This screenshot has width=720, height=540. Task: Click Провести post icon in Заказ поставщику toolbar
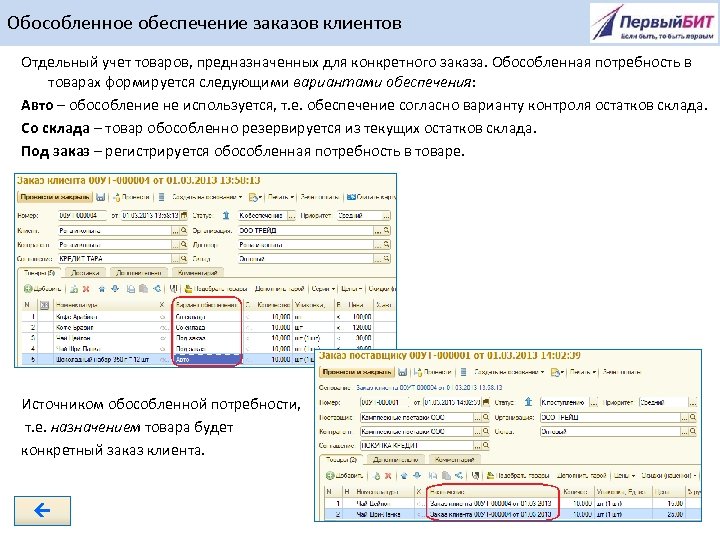click(x=433, y=372)
